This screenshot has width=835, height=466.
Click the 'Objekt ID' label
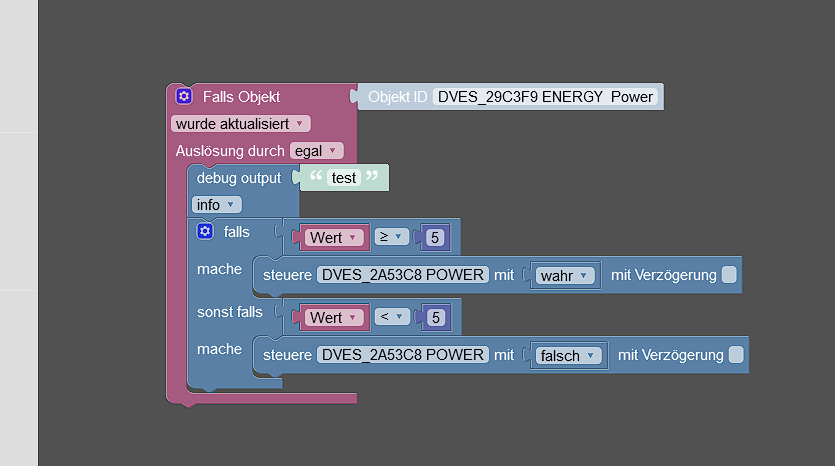[x=397, y=97]
